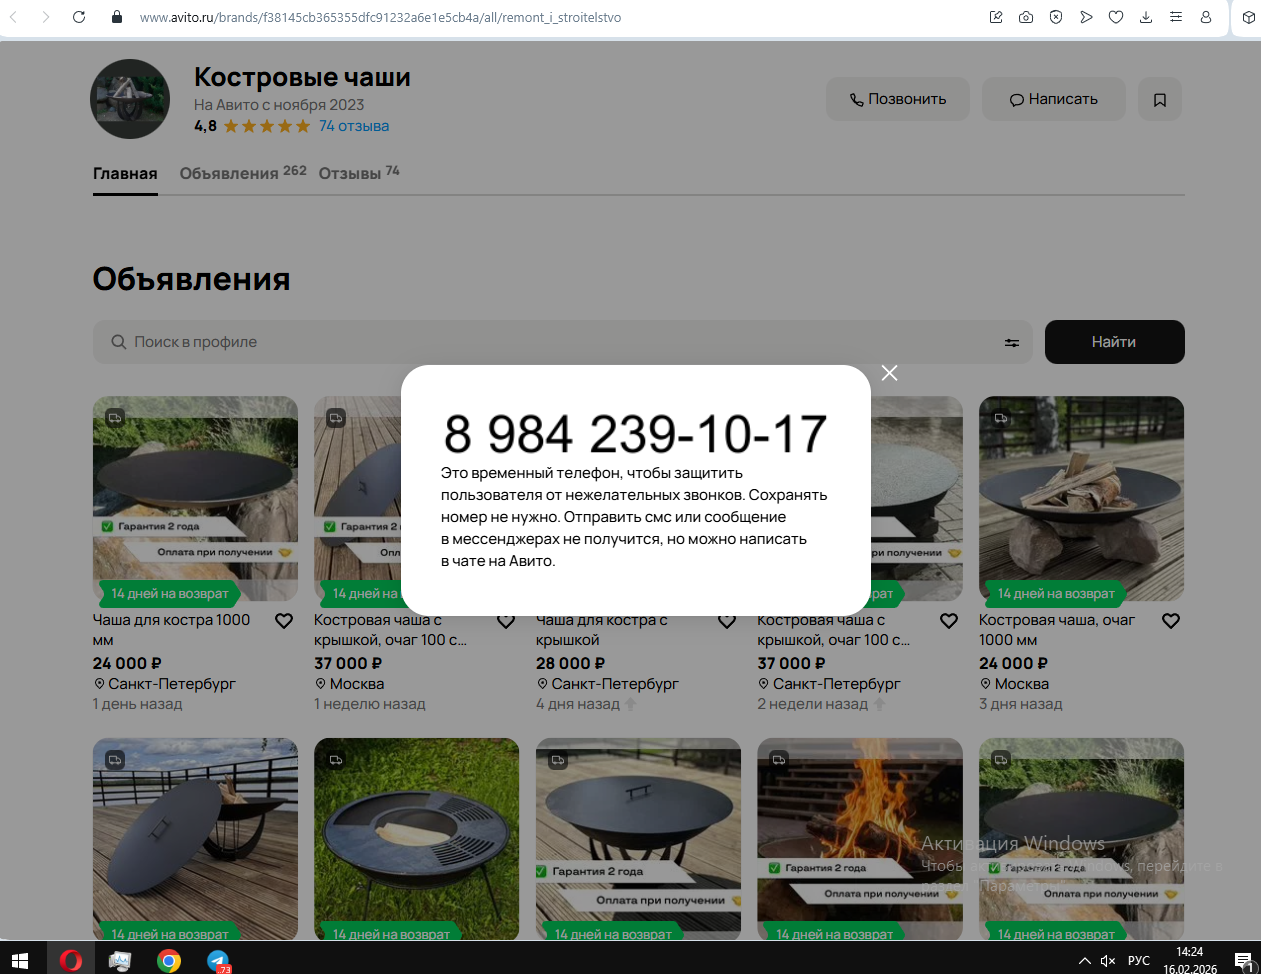
Task: Click phone number 8 984 239-10-17
Action: [635, 434]
